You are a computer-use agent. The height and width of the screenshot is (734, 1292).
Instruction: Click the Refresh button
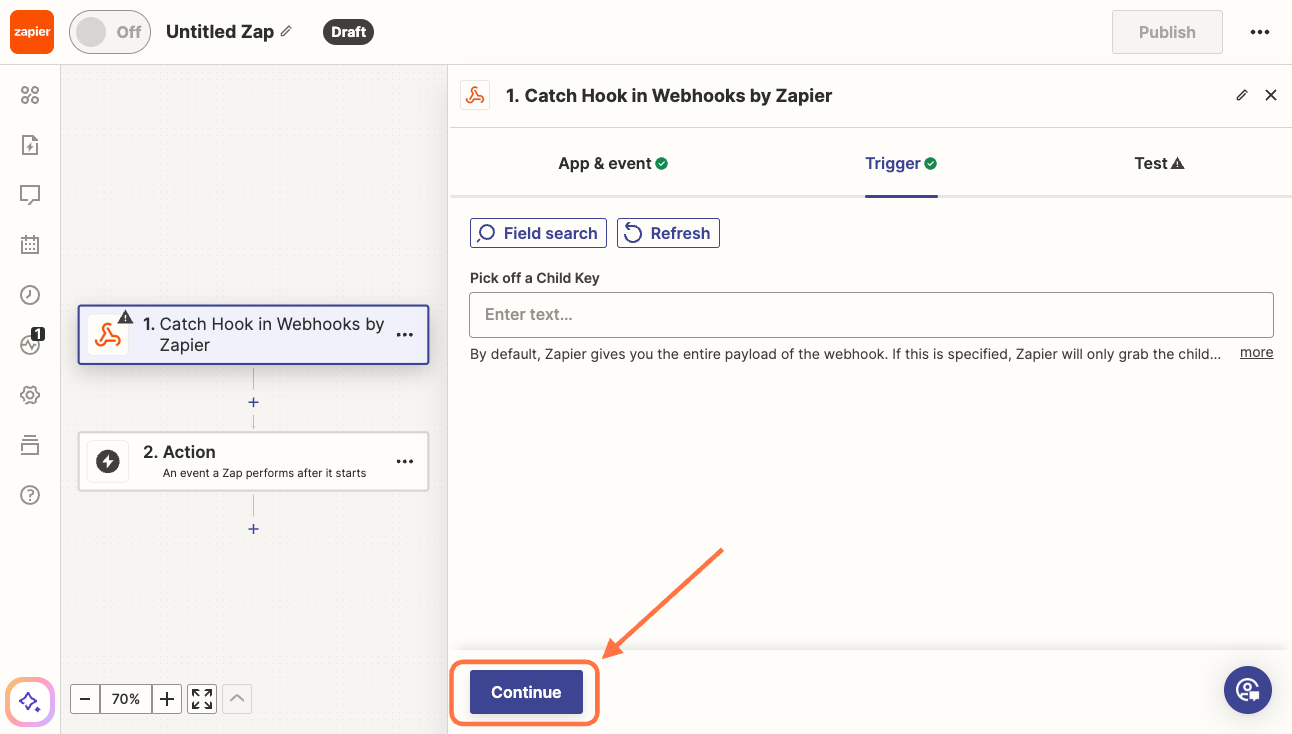(x=668, y=233)
